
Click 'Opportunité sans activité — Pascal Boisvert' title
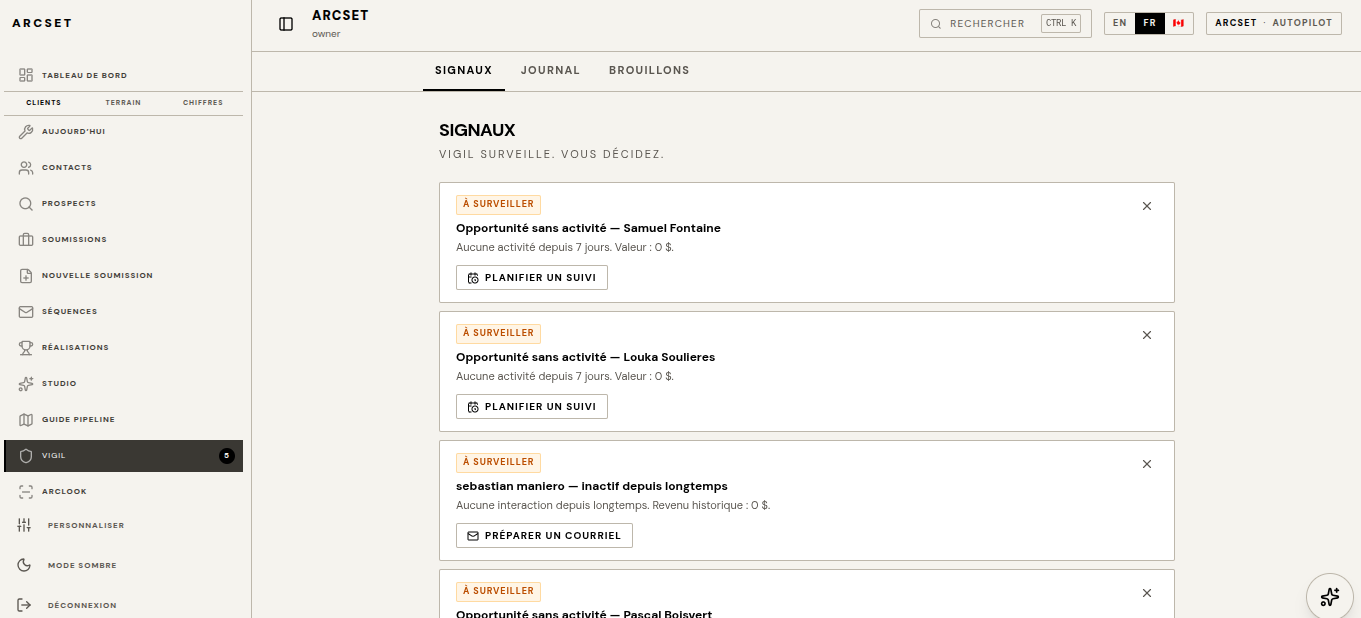pyautogui.click(x=584, y=614)
